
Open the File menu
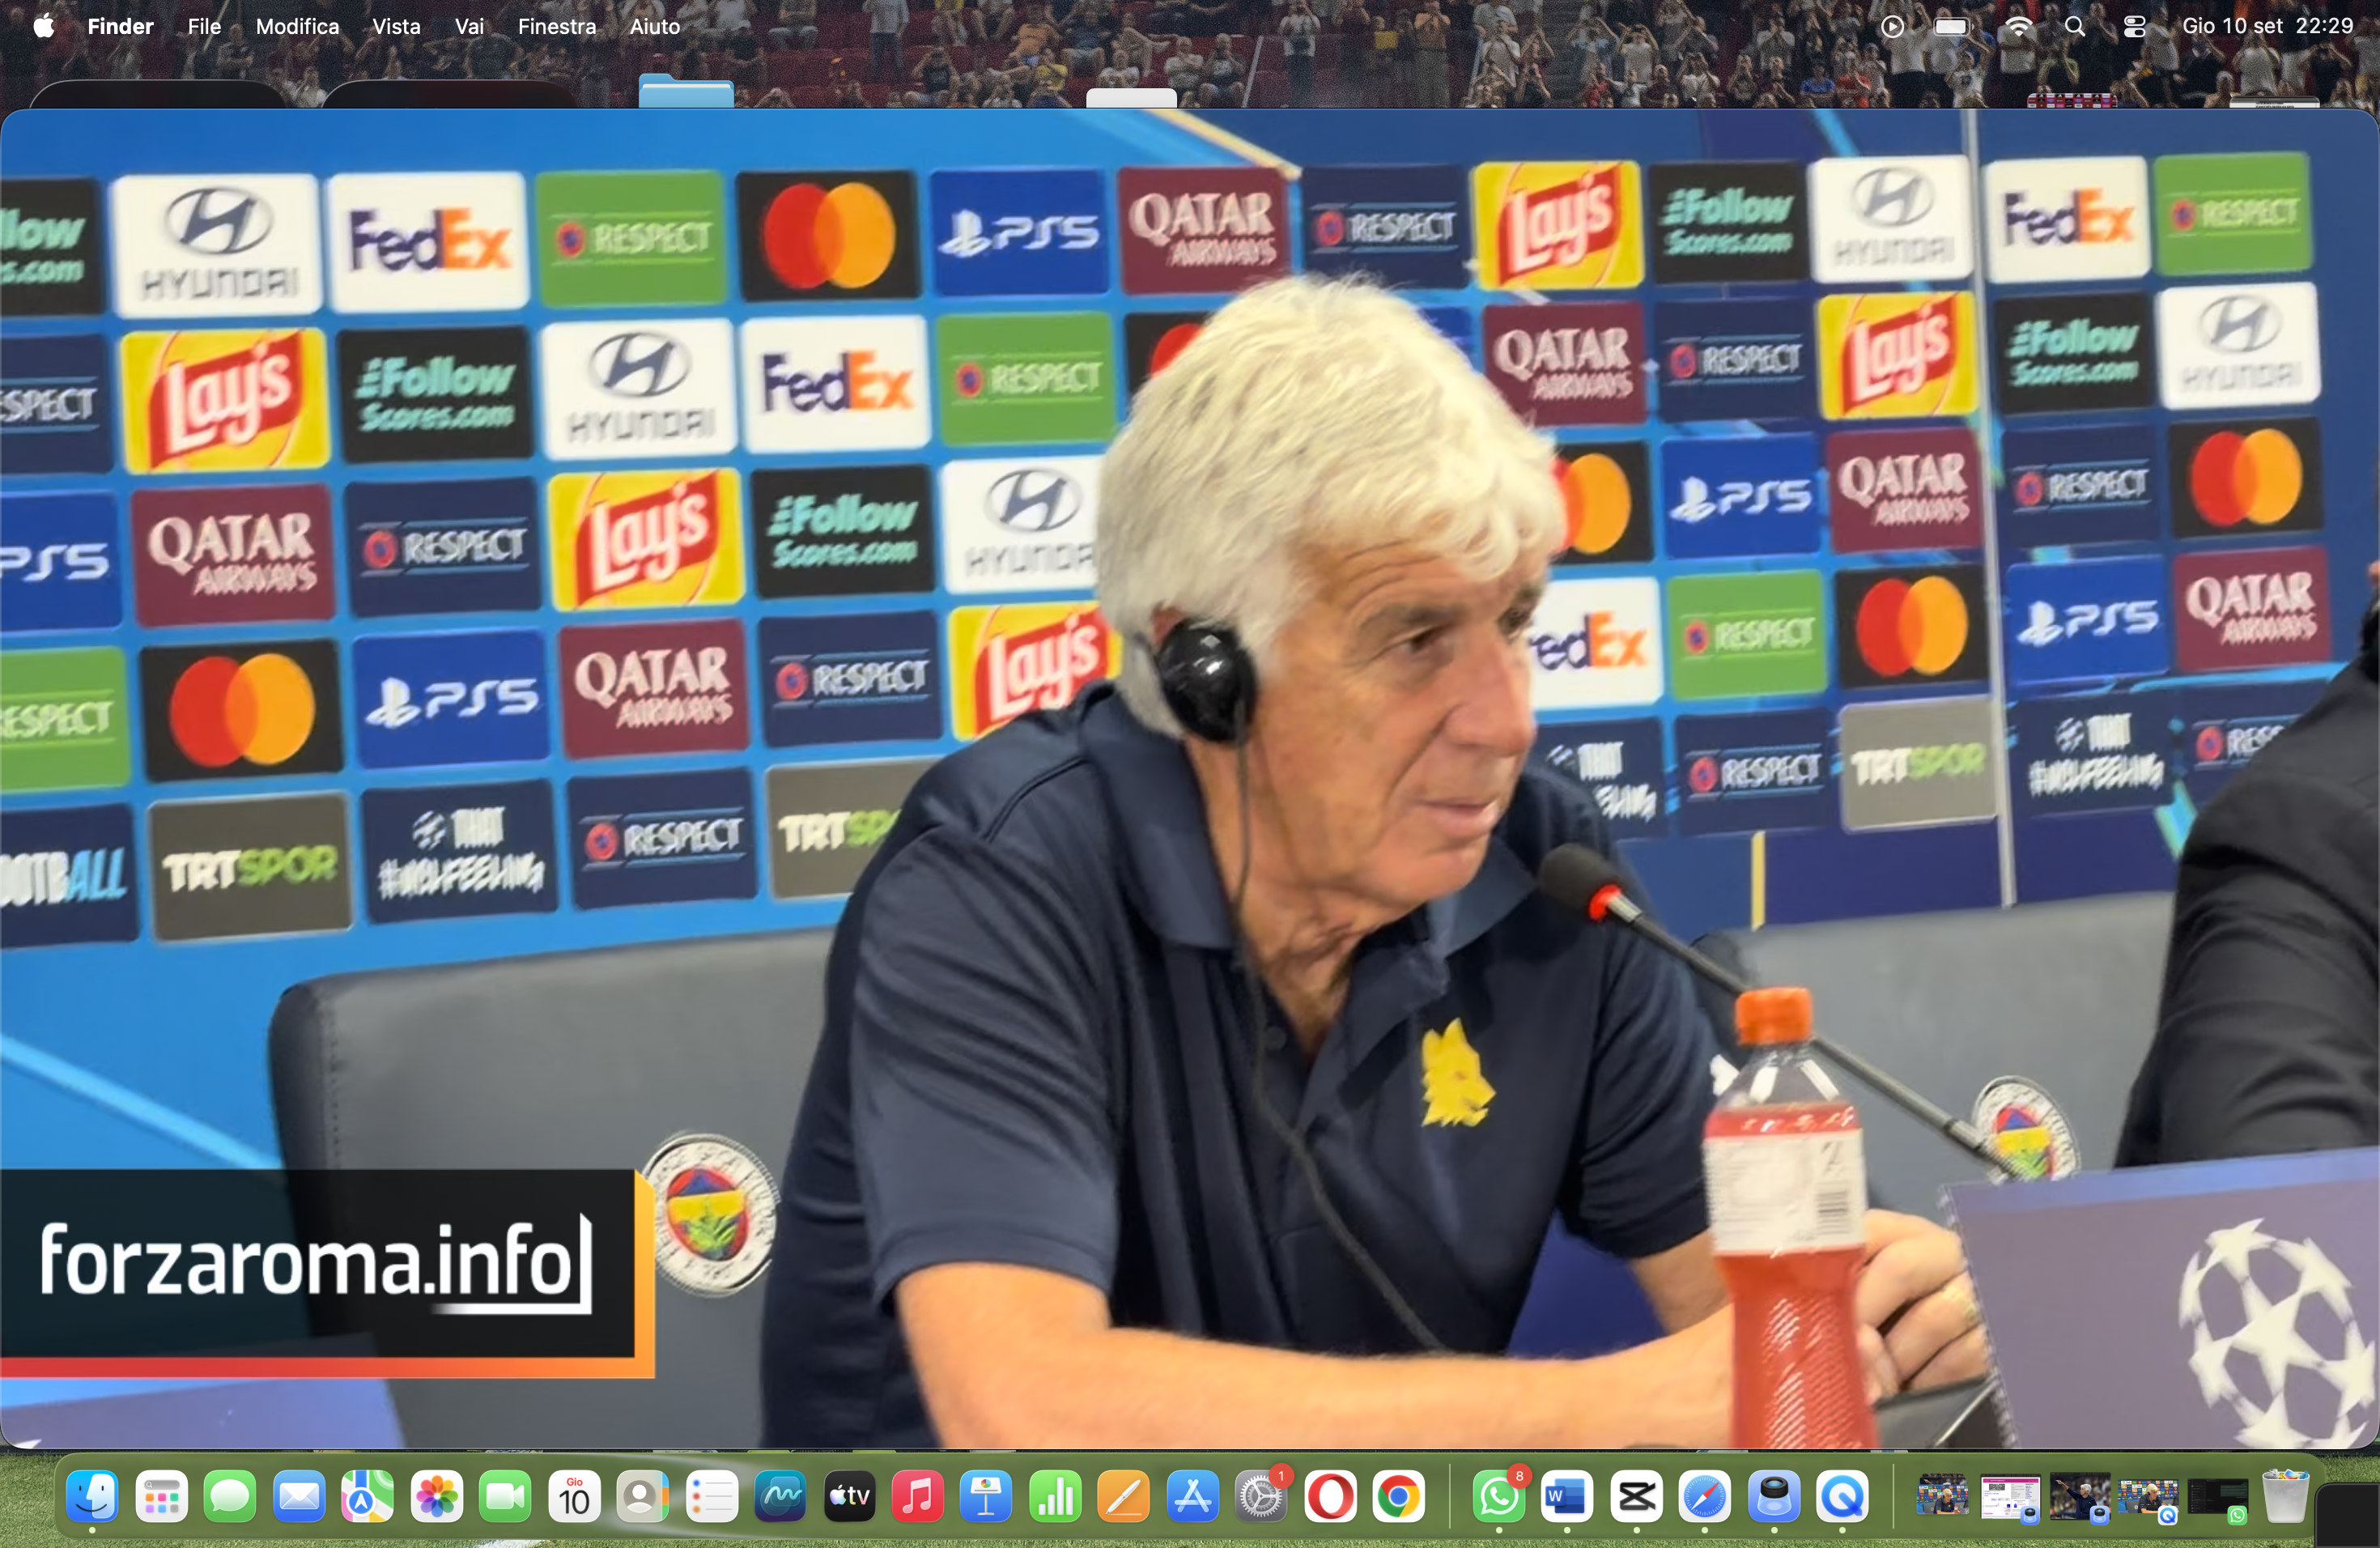(x=204, y=26)
